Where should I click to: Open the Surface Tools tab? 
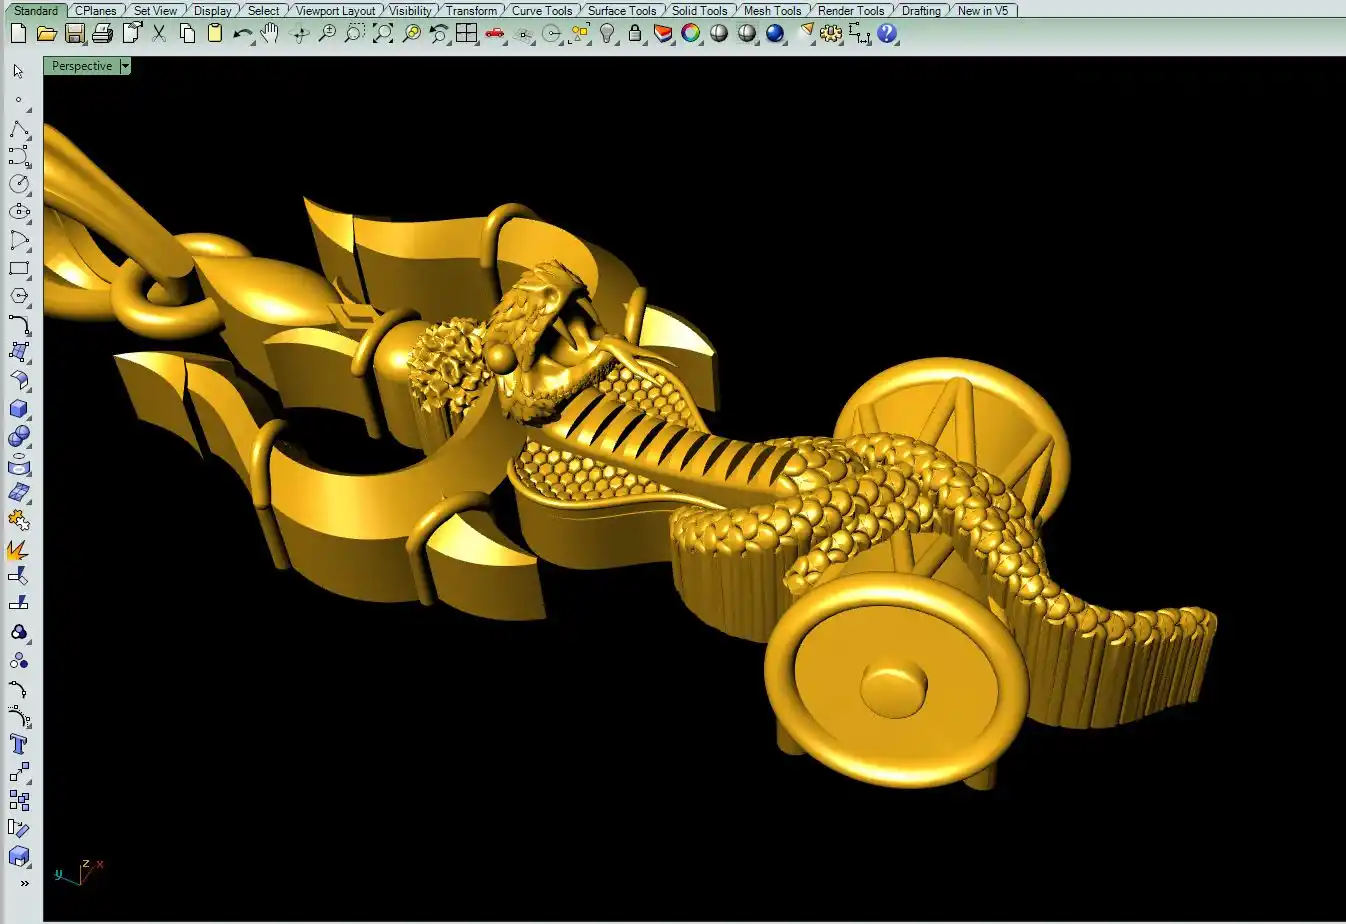(621, 10)
